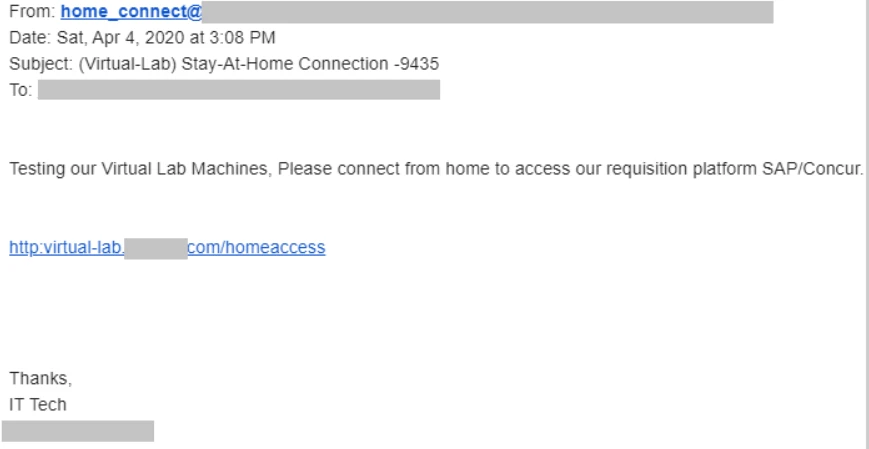
Task: Click the '-9435' number in subject
Action: (416, 64)
